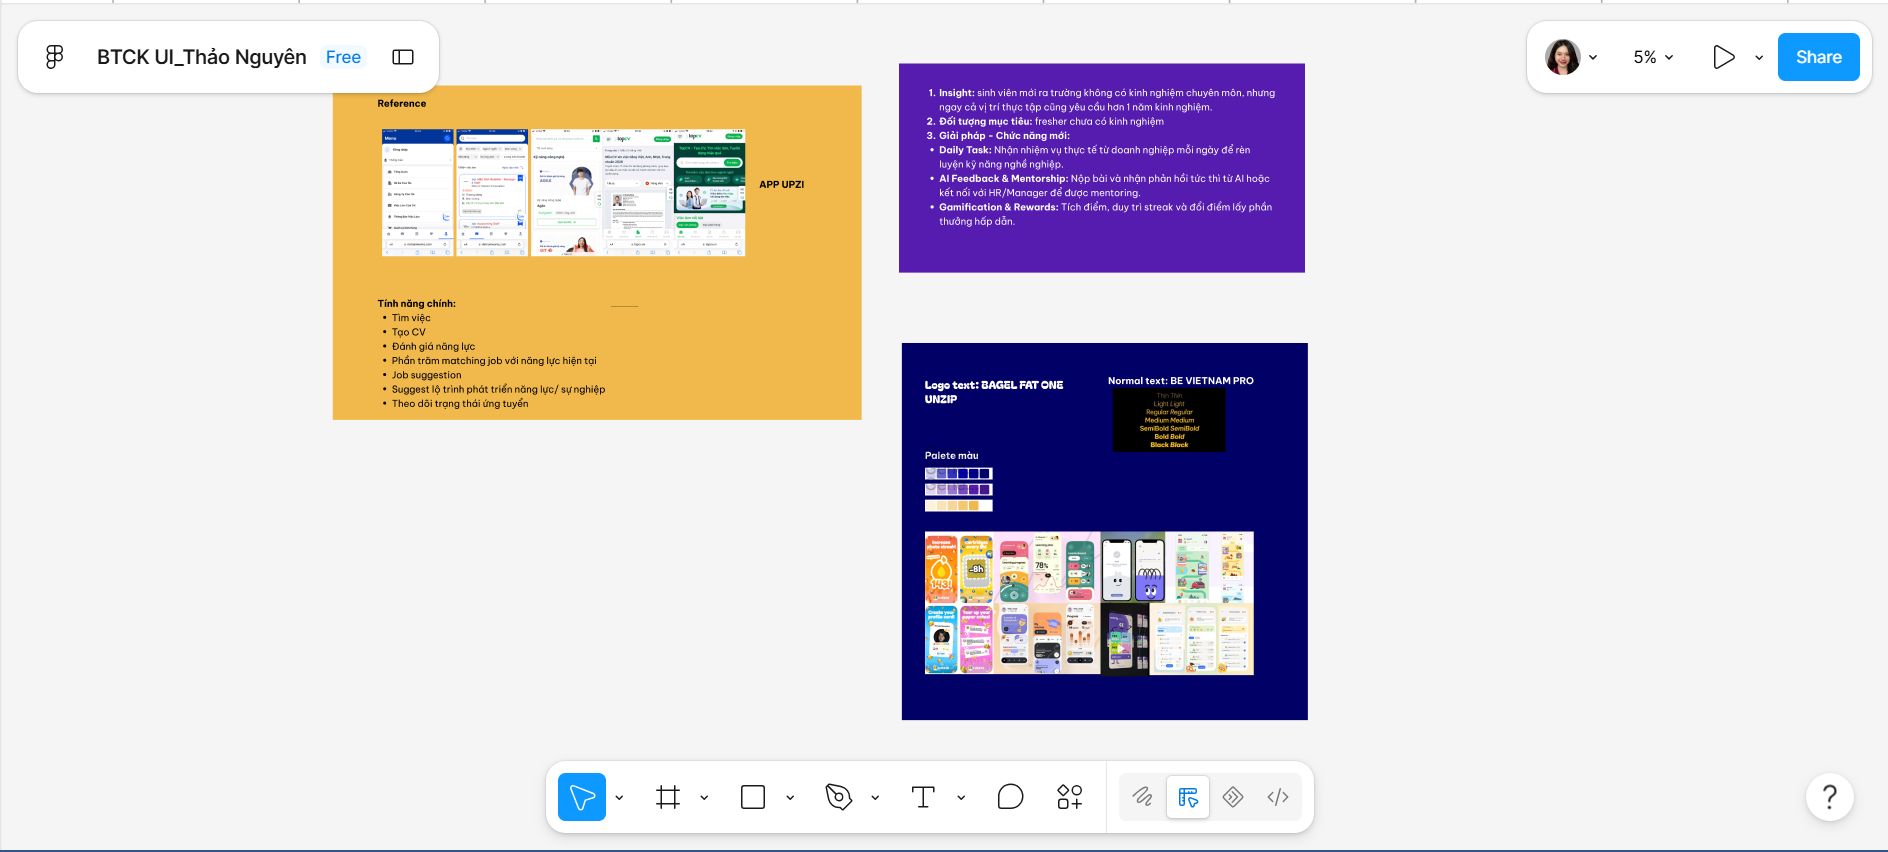Select the yellow palette swatch row
The height and width of the screenshot is (852, 1888).
tap(958, 506)
